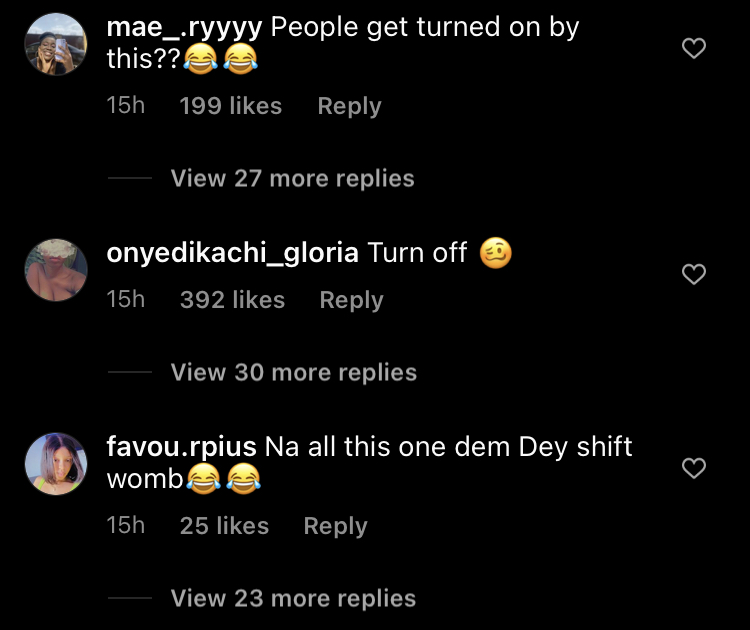Screen dimensions: 750x630
Task: Reply to the Turn off comment
Action: click(352, 300)
